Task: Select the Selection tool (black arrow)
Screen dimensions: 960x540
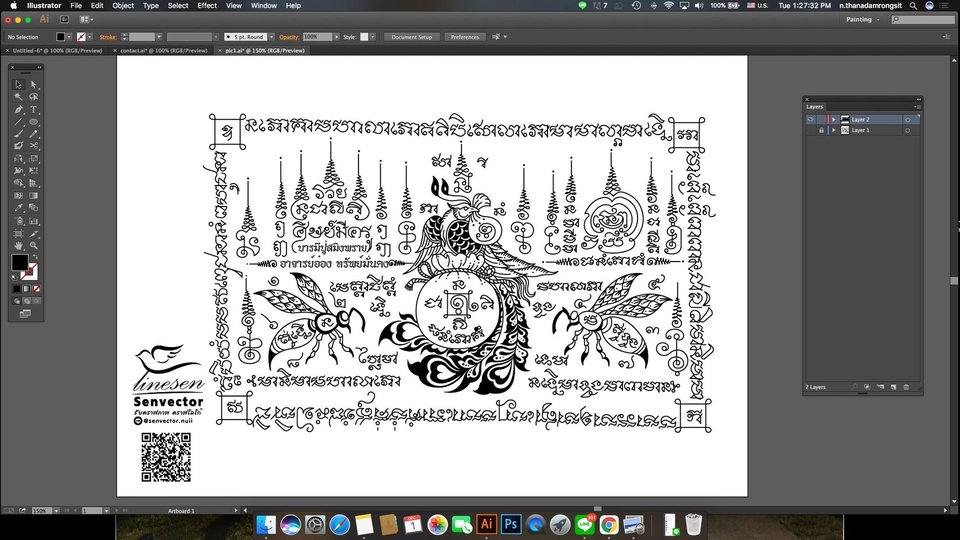Action: coord(18,84)
